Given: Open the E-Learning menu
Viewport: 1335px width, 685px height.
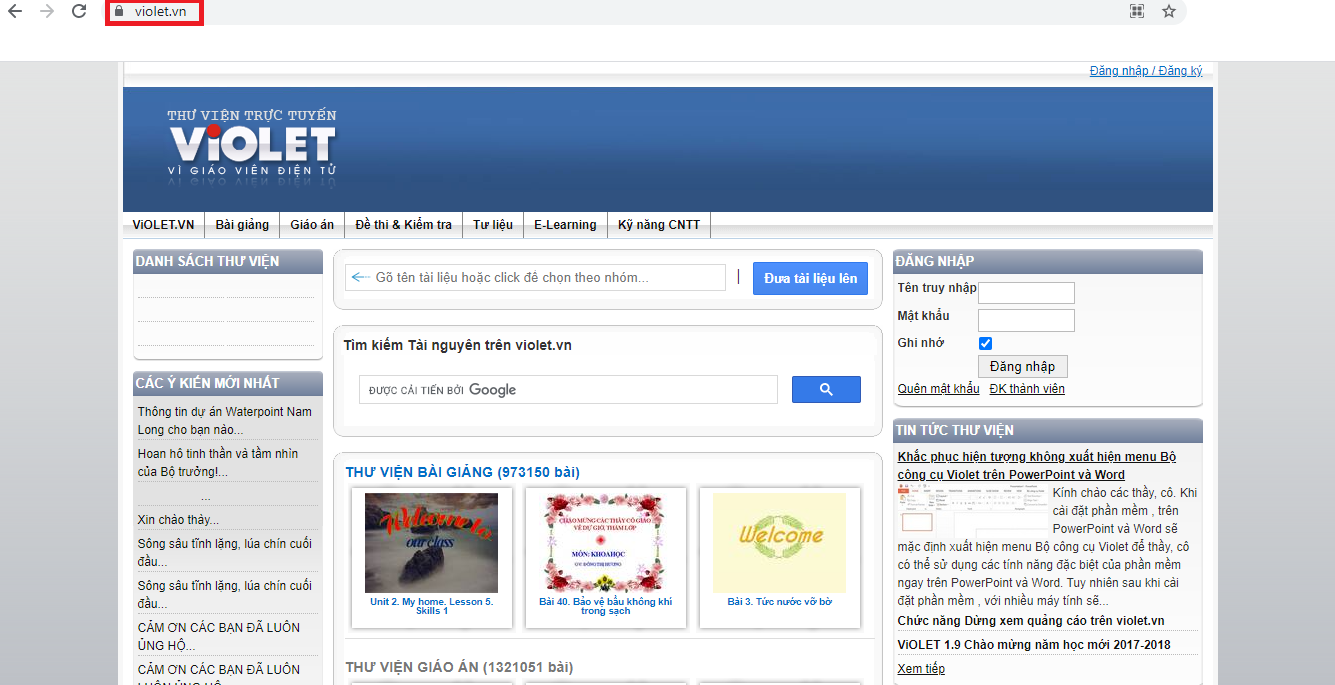Looking at the screenshot, I should (565, 225).
